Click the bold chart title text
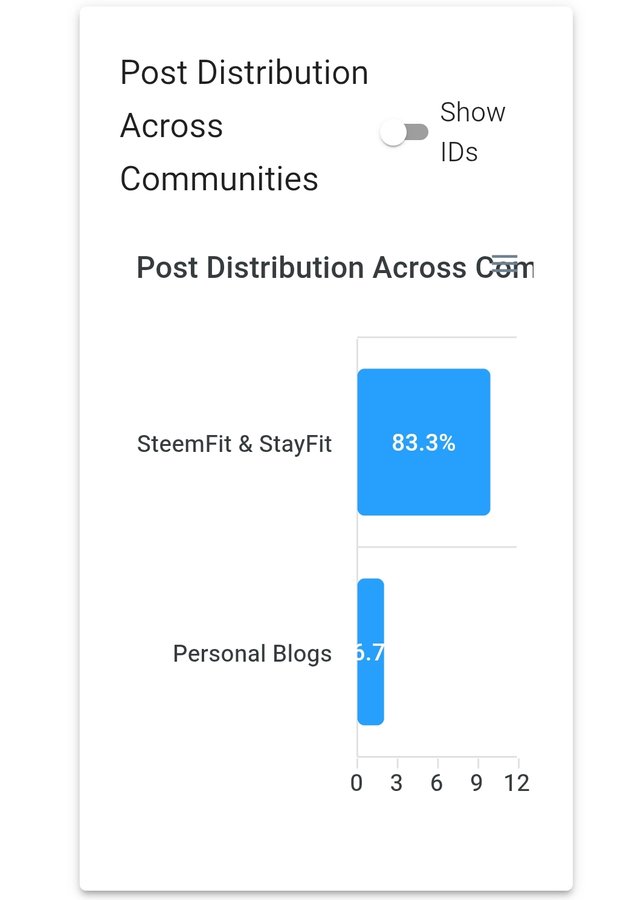 [335, 267]
